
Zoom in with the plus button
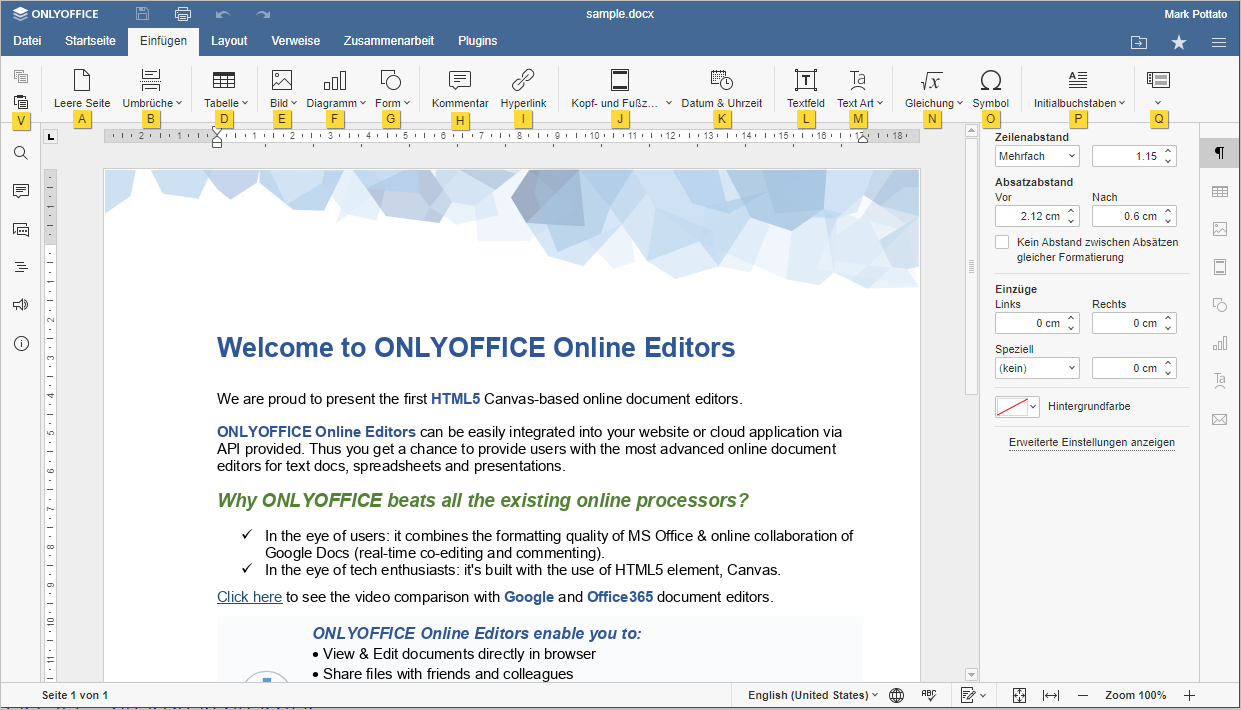pyautogui.click(x=1189, y=695)
